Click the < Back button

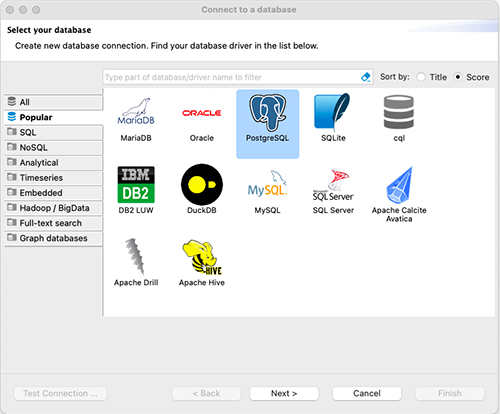206,393
